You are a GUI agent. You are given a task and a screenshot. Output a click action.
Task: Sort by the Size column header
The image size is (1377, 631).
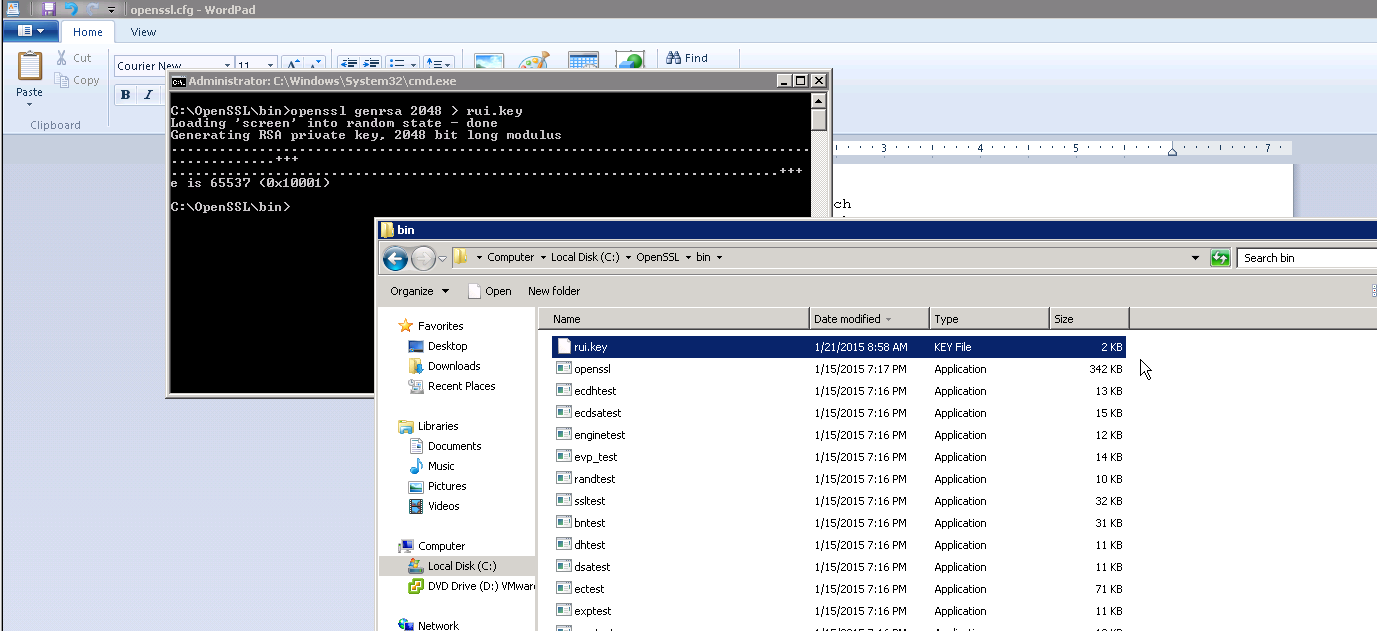point(1089,319)
